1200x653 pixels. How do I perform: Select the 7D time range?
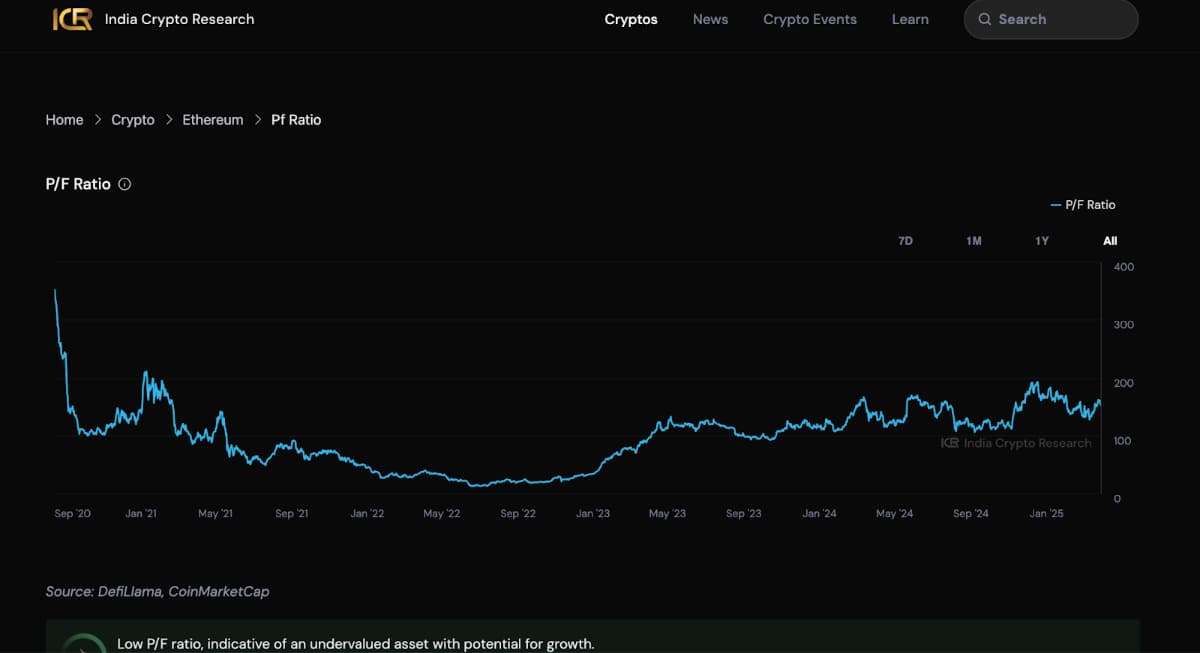(905, 241)
